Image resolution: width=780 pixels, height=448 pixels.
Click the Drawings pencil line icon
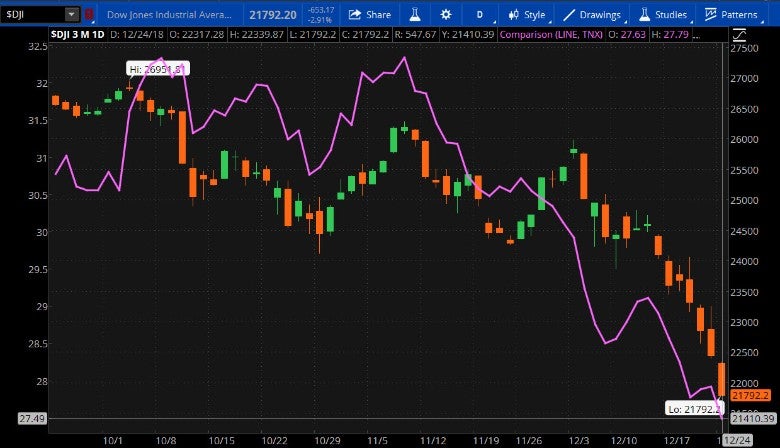[568, 15]
